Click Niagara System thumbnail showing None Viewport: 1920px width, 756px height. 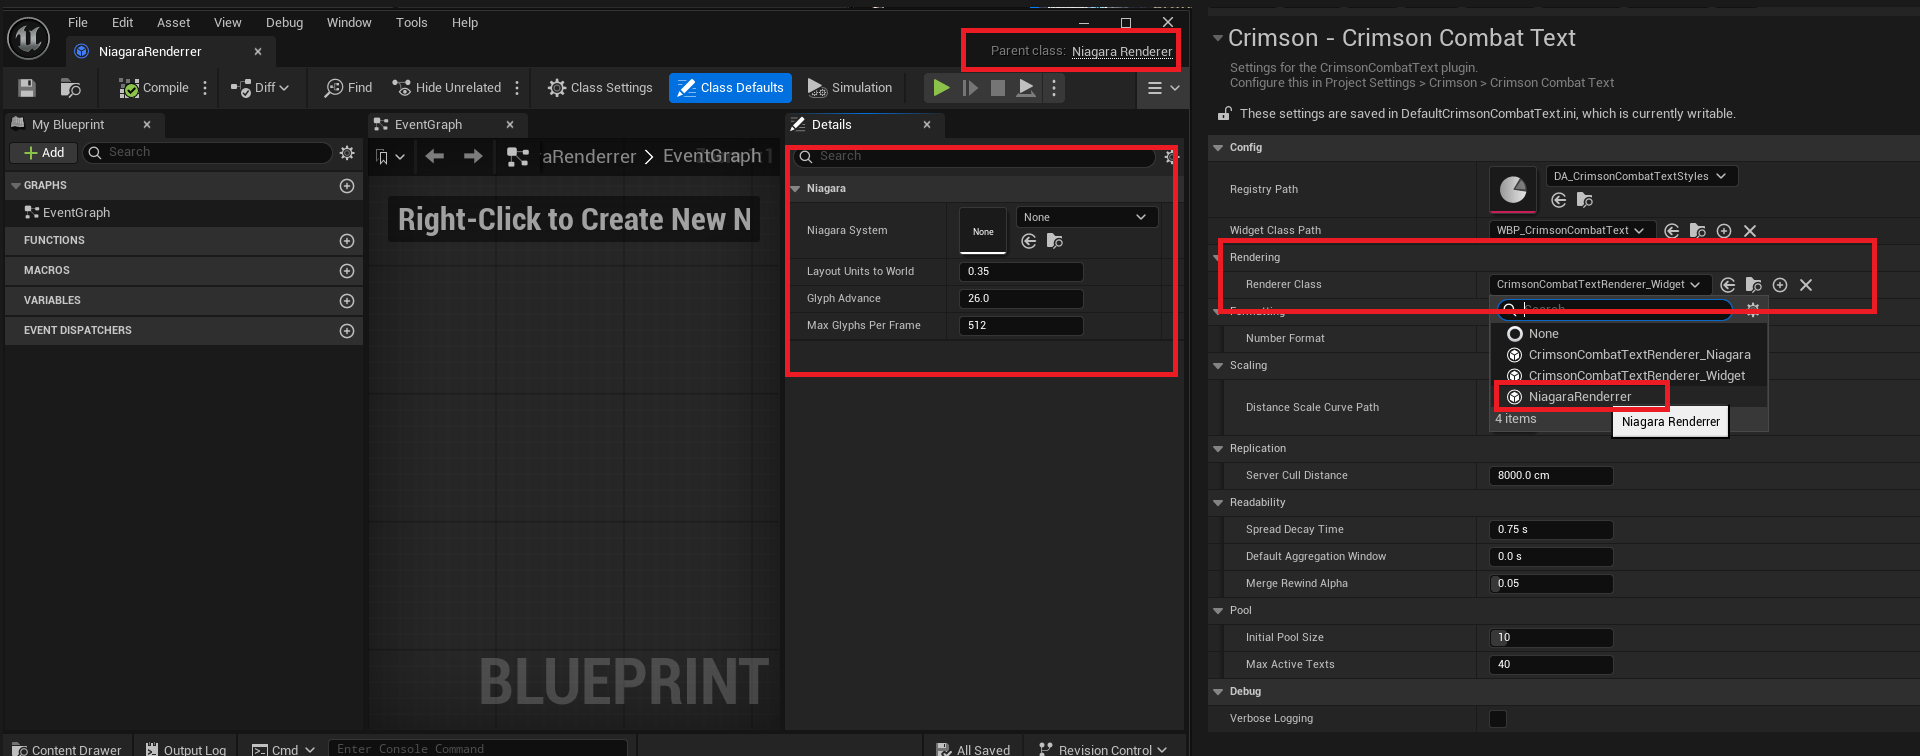pyautogui.click(x=983, y=231)
